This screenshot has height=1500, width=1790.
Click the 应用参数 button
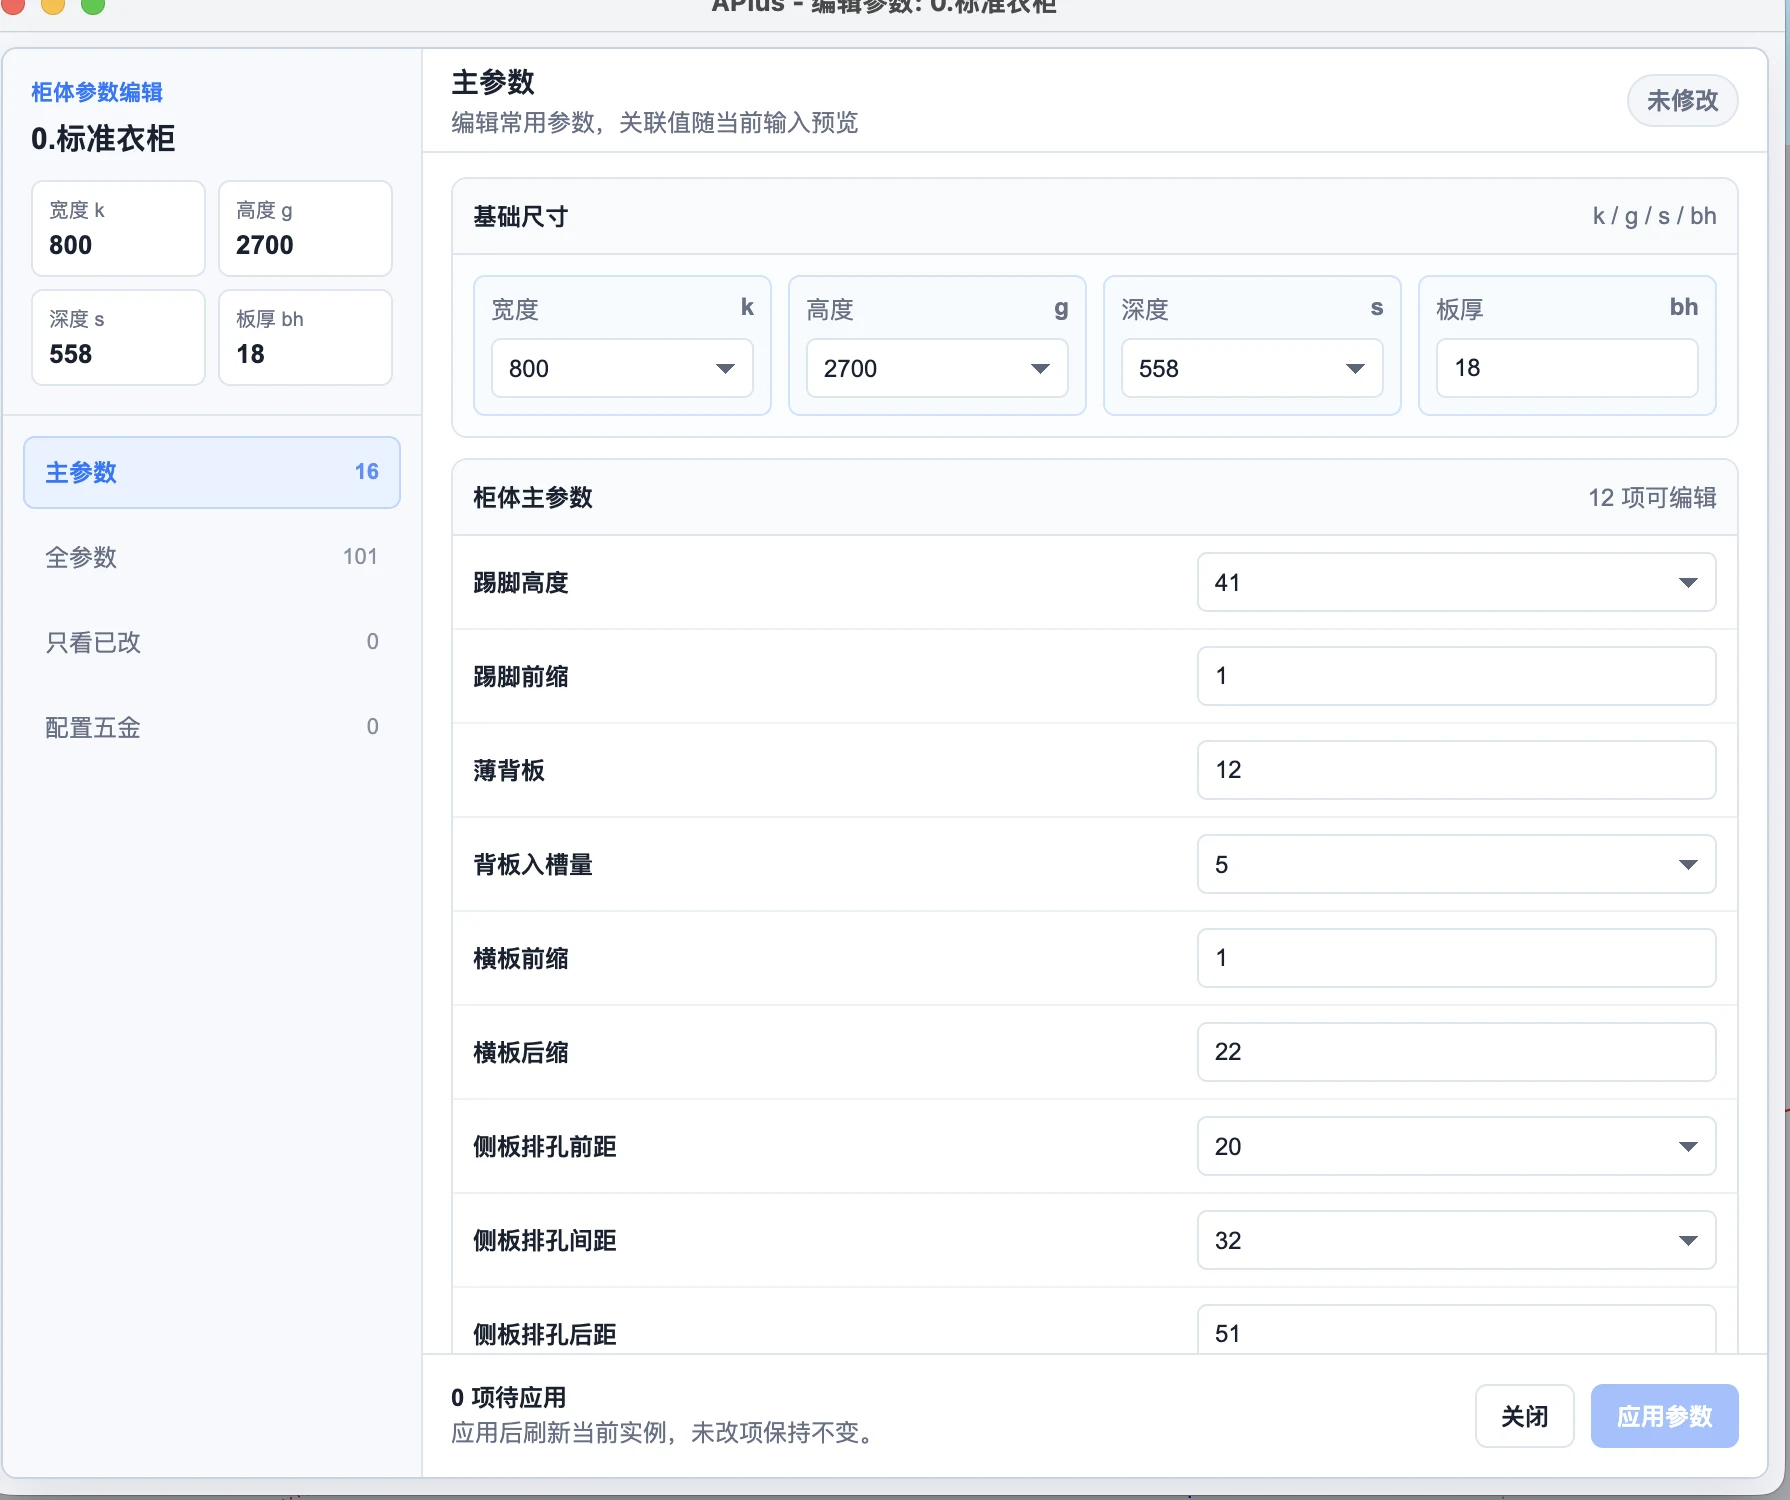[1665, 1416]
